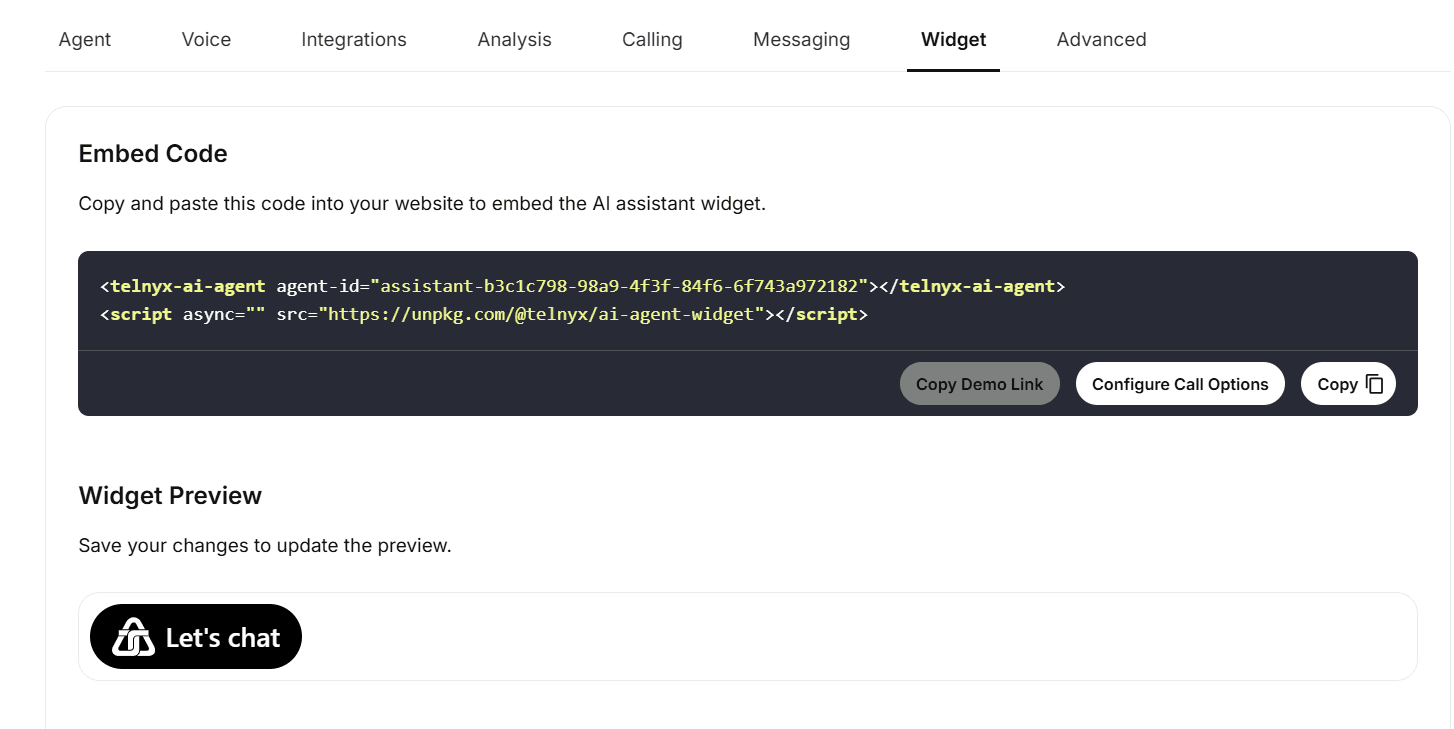
Task: Open Configure Call Options
Action: pyautogui.click(x=1180, y=383)
